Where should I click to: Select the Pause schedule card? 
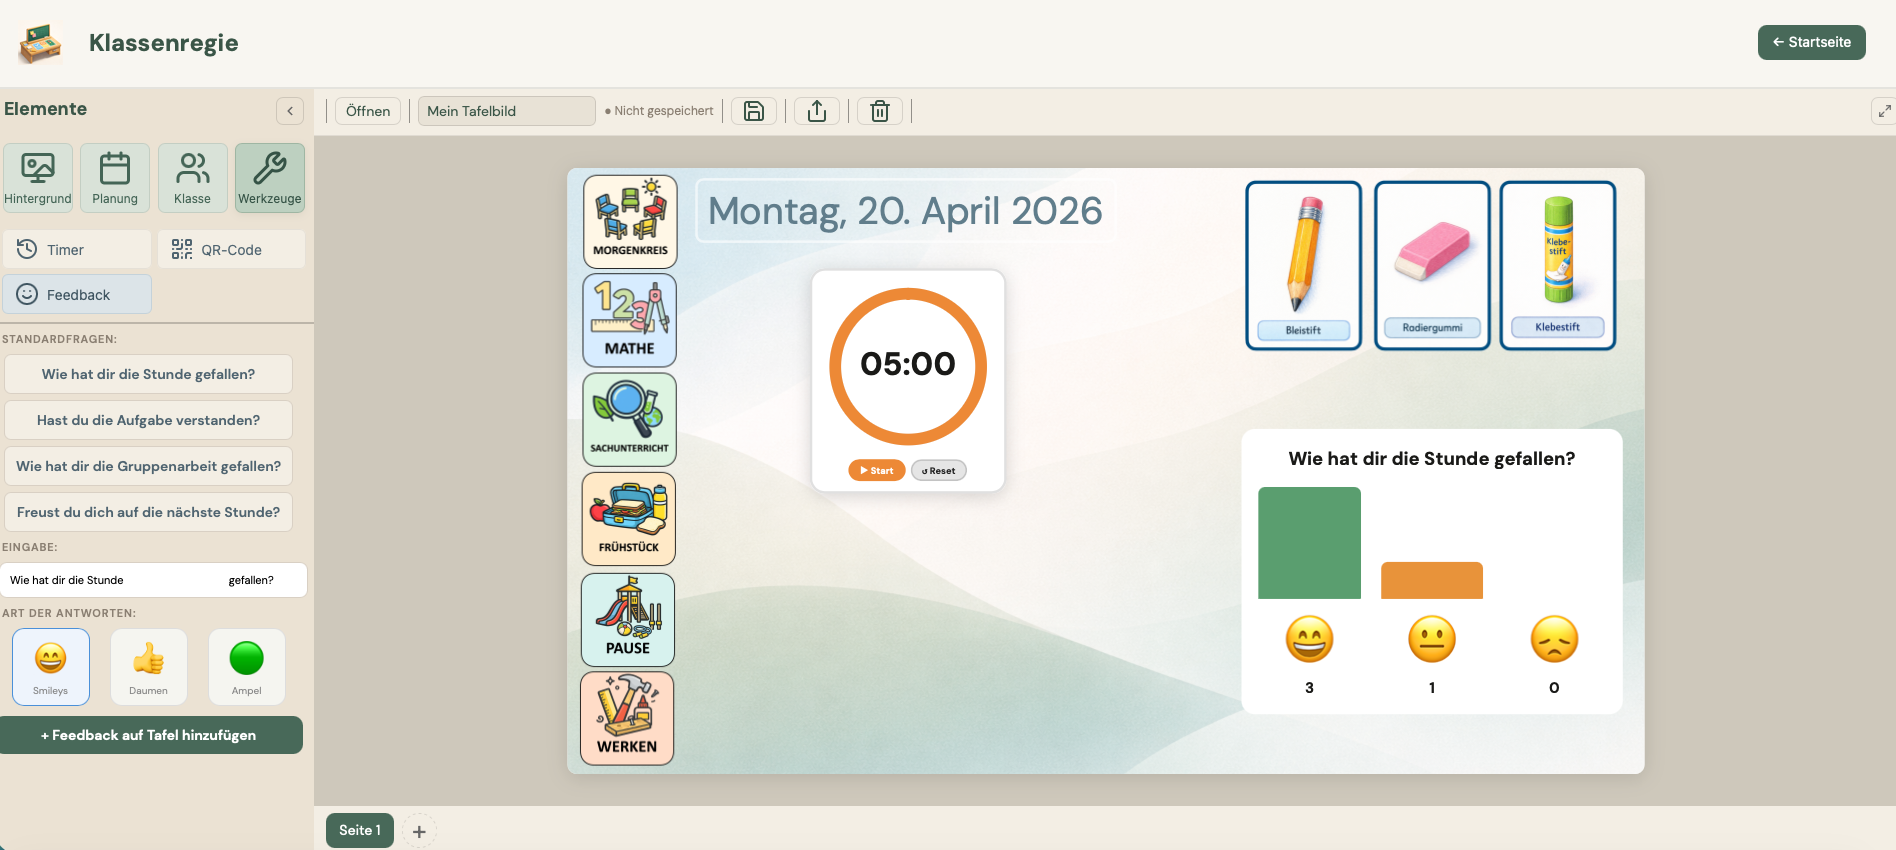(x=627, y=620)
